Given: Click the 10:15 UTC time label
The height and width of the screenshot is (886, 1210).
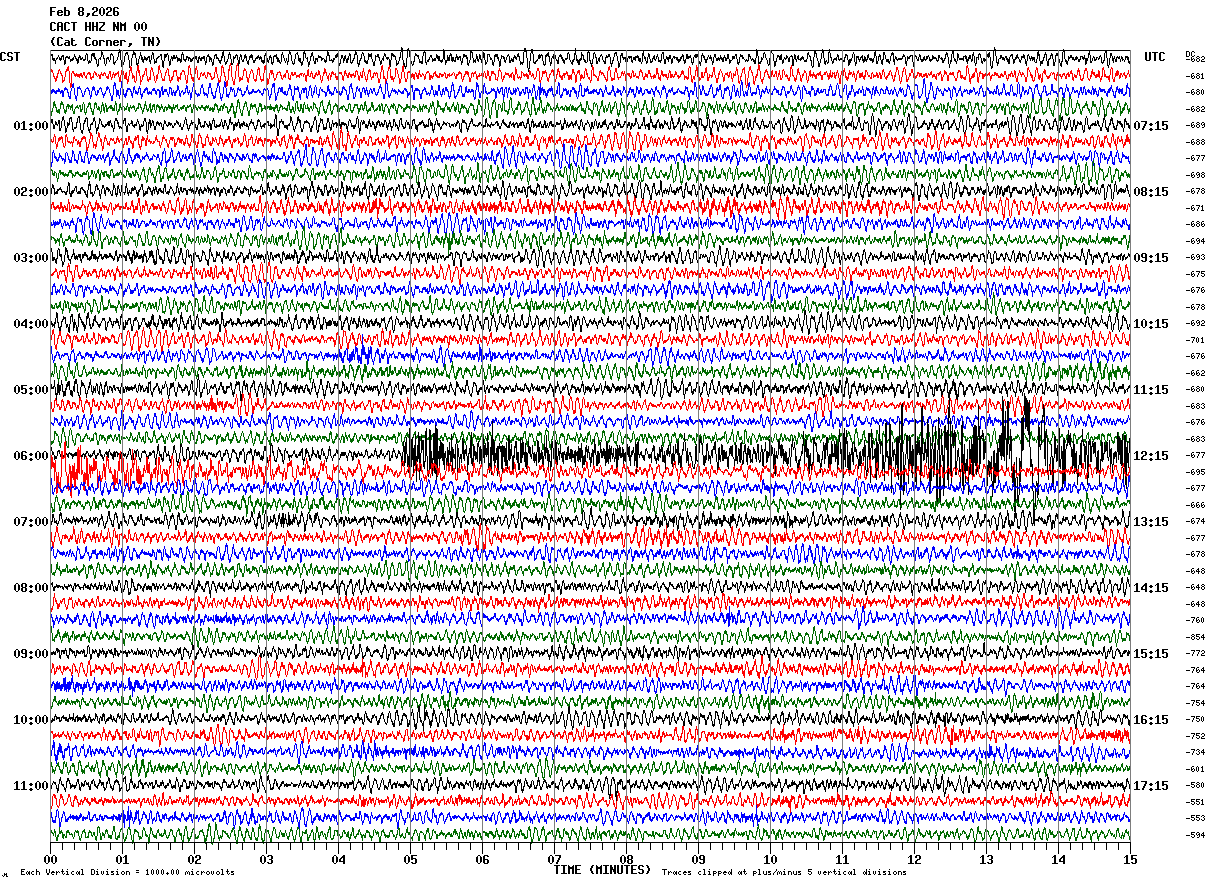Looking at the screenshot, I should click(x=1151, y=324).
